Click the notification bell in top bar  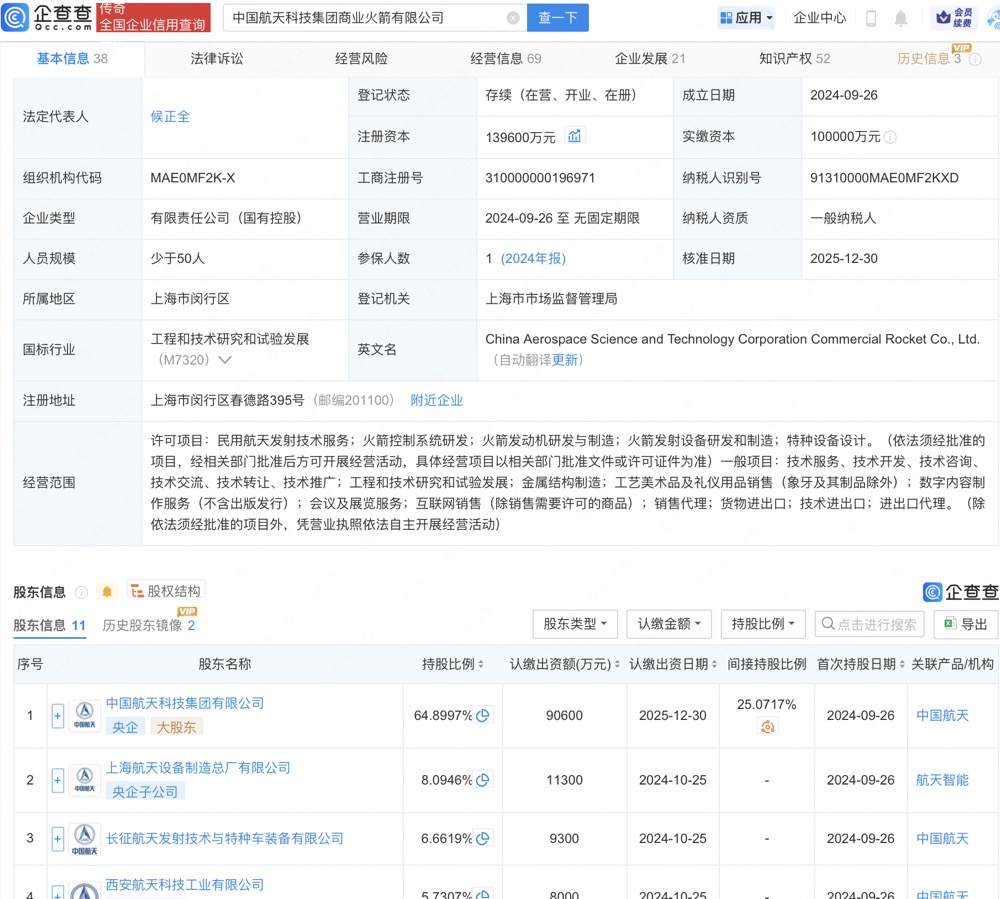coord(901,18)
